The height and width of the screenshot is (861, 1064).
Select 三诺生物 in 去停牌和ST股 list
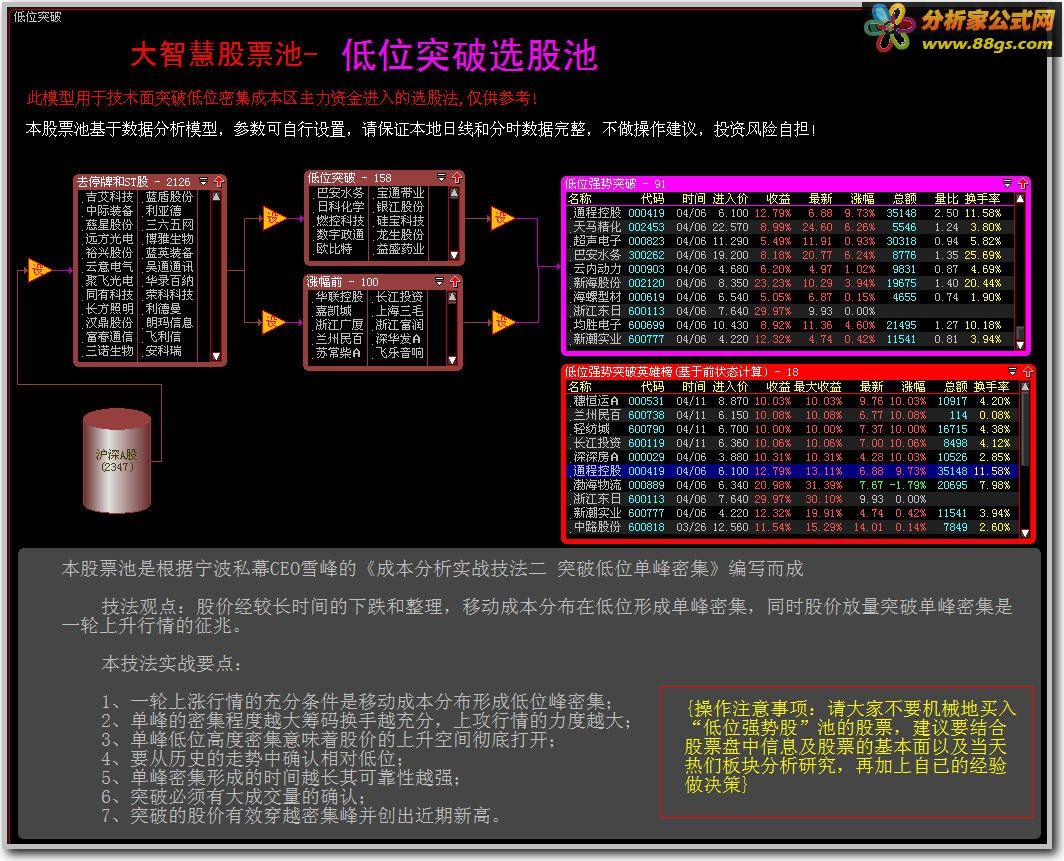109,351
